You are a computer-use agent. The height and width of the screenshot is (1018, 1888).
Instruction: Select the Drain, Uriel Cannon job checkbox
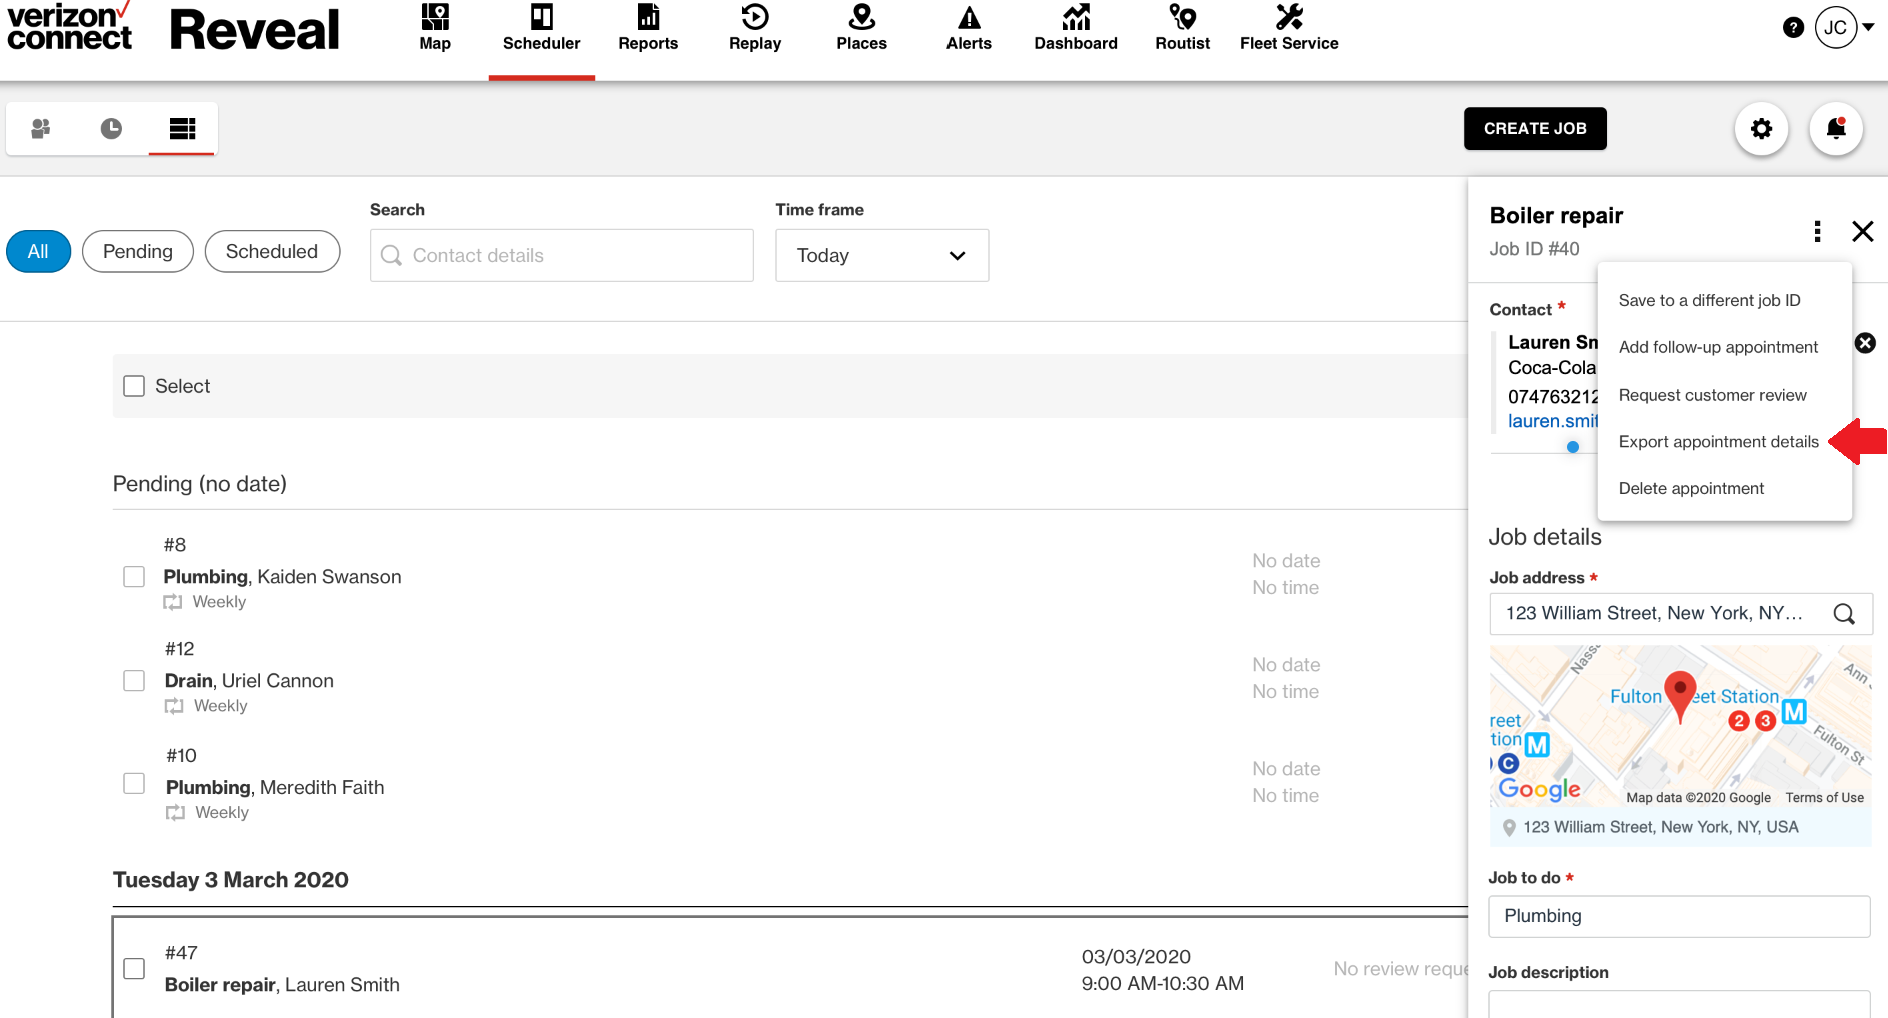134,681
